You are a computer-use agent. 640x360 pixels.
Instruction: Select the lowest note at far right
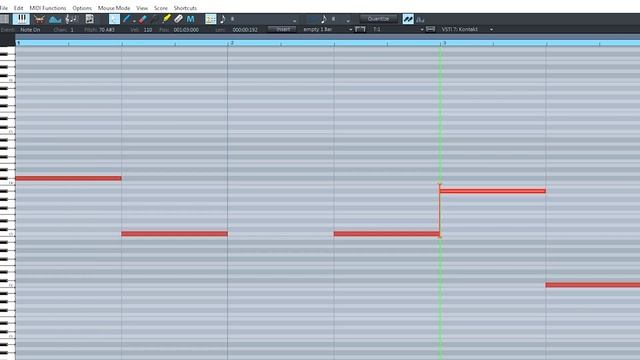tap(593, 285)
